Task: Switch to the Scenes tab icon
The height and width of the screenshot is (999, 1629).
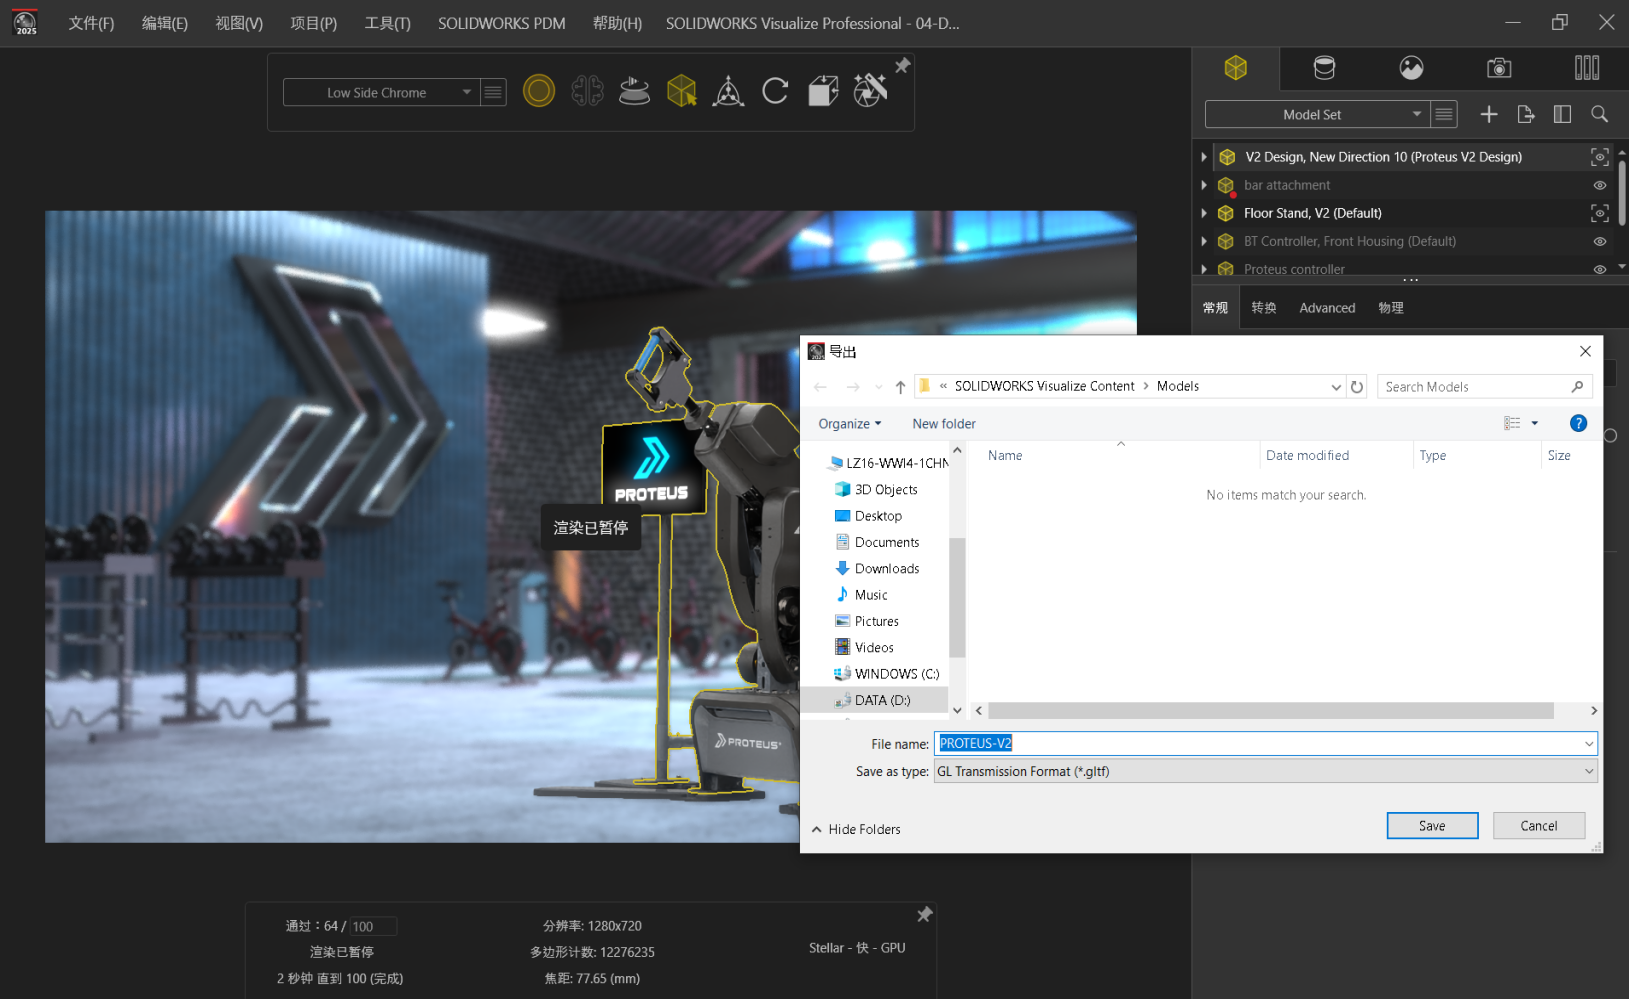Action: pyautogui.click(x=1411, y=68)
